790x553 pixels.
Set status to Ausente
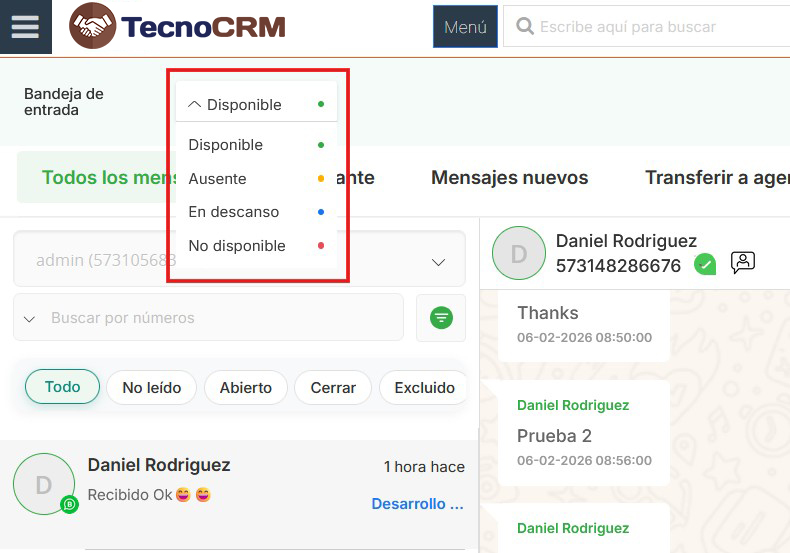pos(217,179)
